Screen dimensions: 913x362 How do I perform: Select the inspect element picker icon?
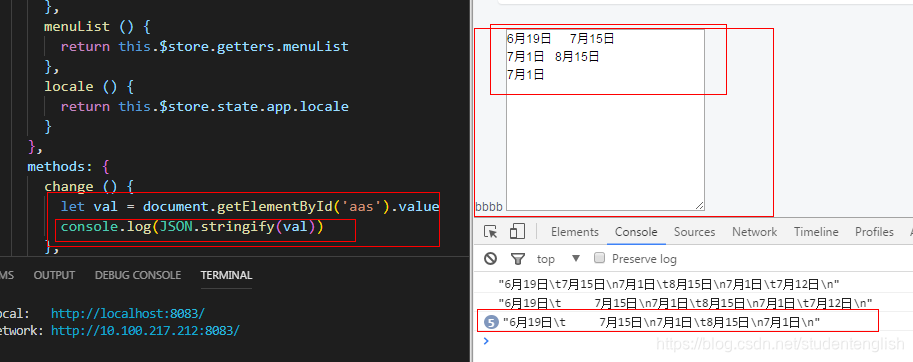click(x=491, y=232)
